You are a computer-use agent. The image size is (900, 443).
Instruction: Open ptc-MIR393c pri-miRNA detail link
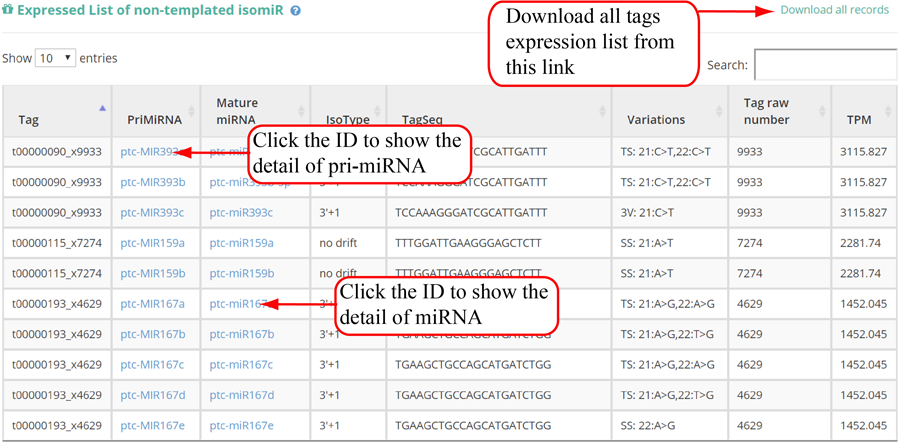[152, 213]
